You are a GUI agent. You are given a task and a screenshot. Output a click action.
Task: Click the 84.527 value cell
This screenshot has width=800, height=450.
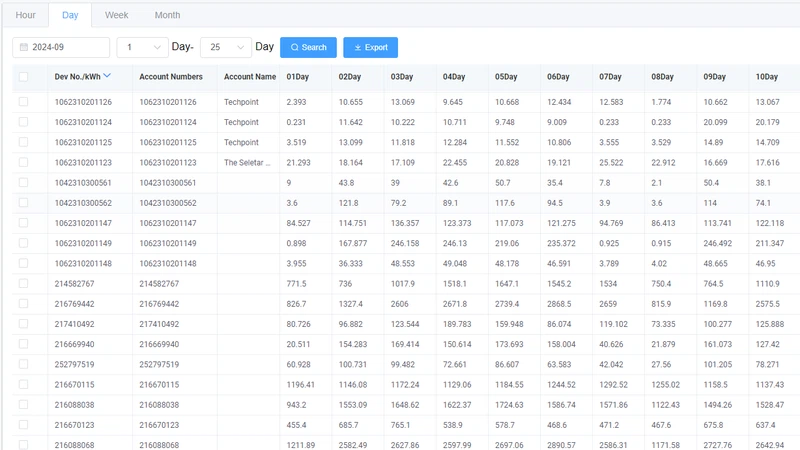(x=298, y=223)
